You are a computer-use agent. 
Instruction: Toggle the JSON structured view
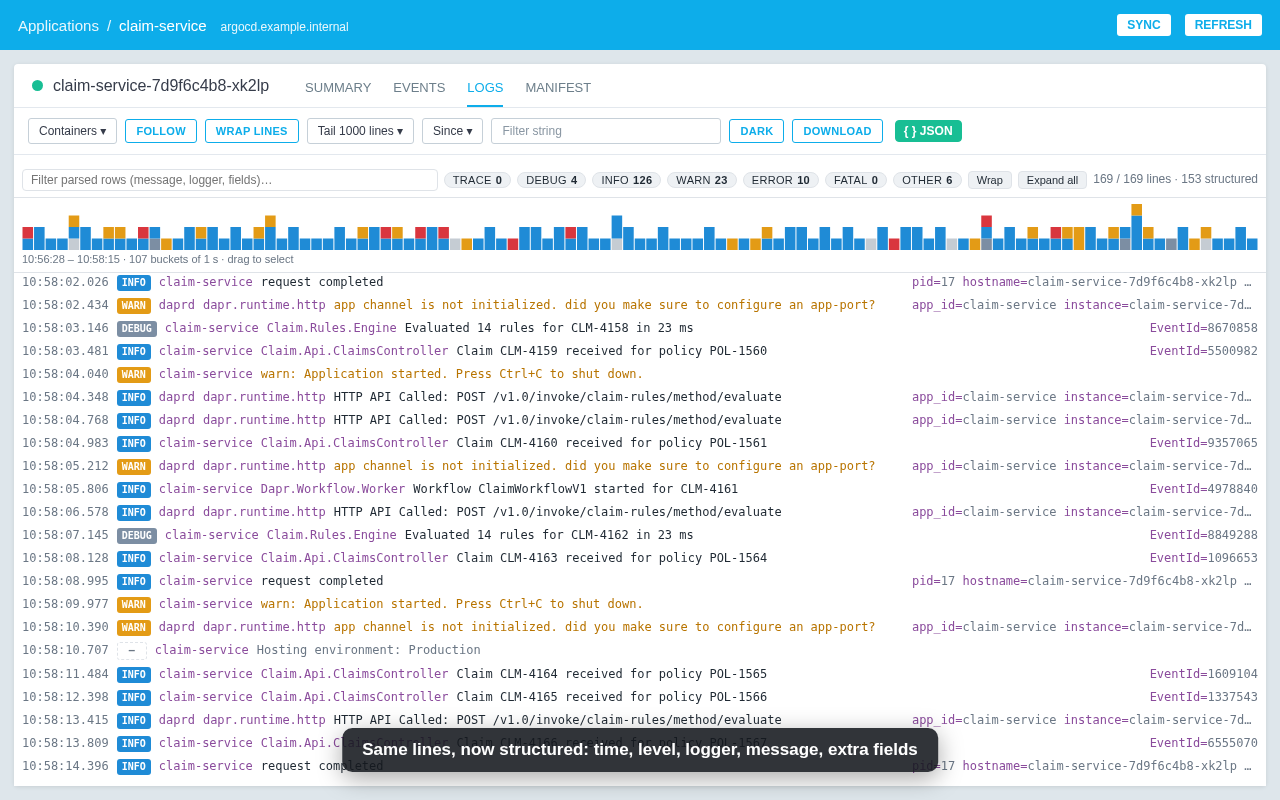(x=928, y=131)
